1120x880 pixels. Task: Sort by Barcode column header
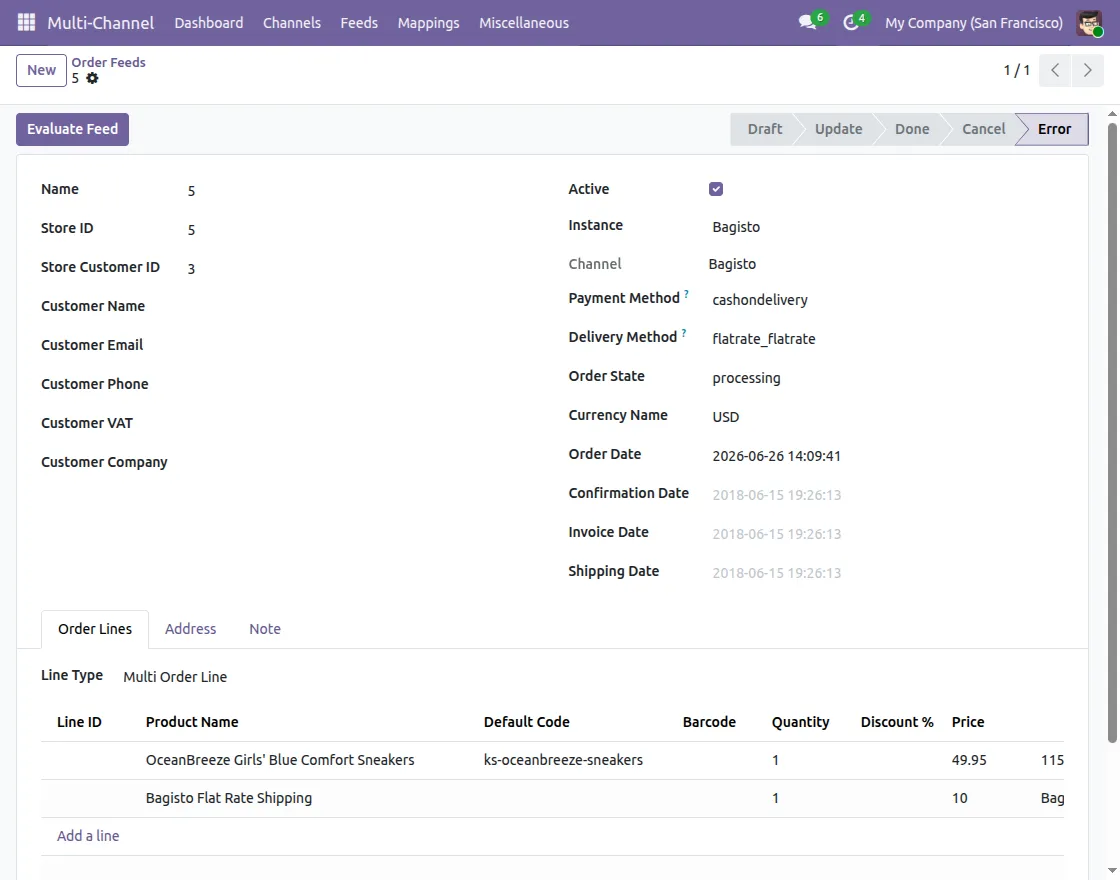709,722
